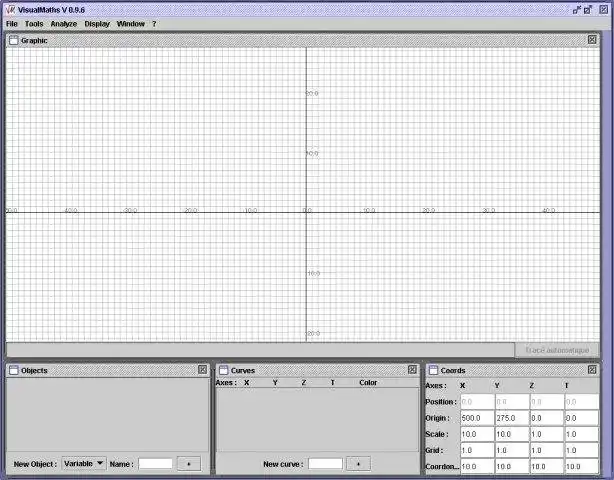Close the VisualMaths main window
The image size is (614, 480).
point(603,10)
